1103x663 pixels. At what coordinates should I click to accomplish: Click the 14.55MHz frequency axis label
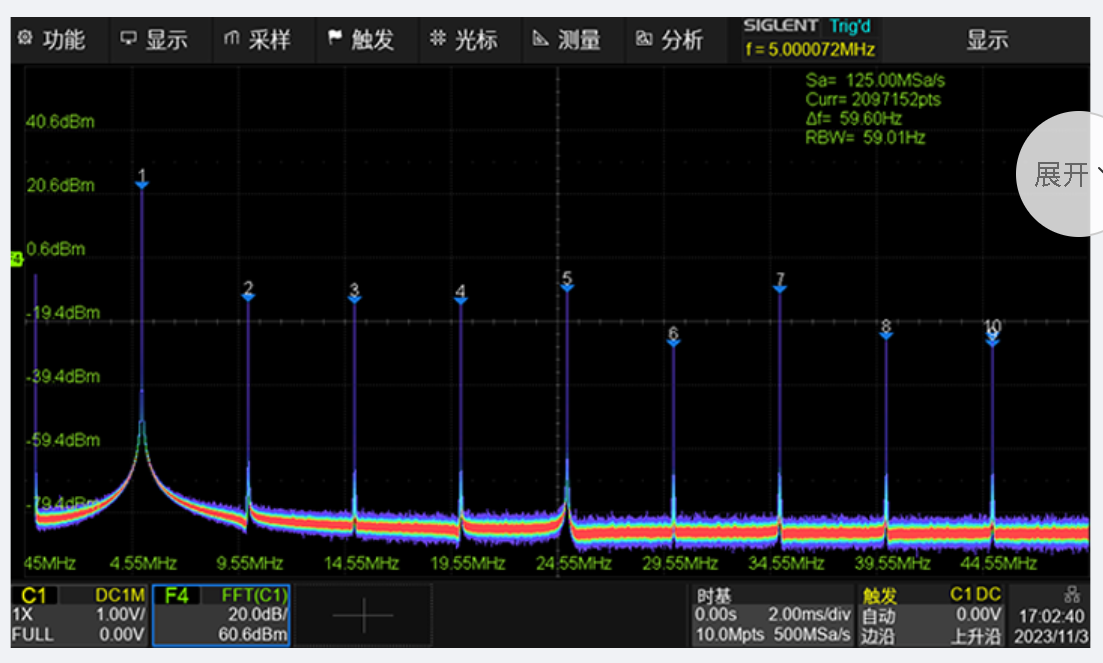[x=361, y=563]
